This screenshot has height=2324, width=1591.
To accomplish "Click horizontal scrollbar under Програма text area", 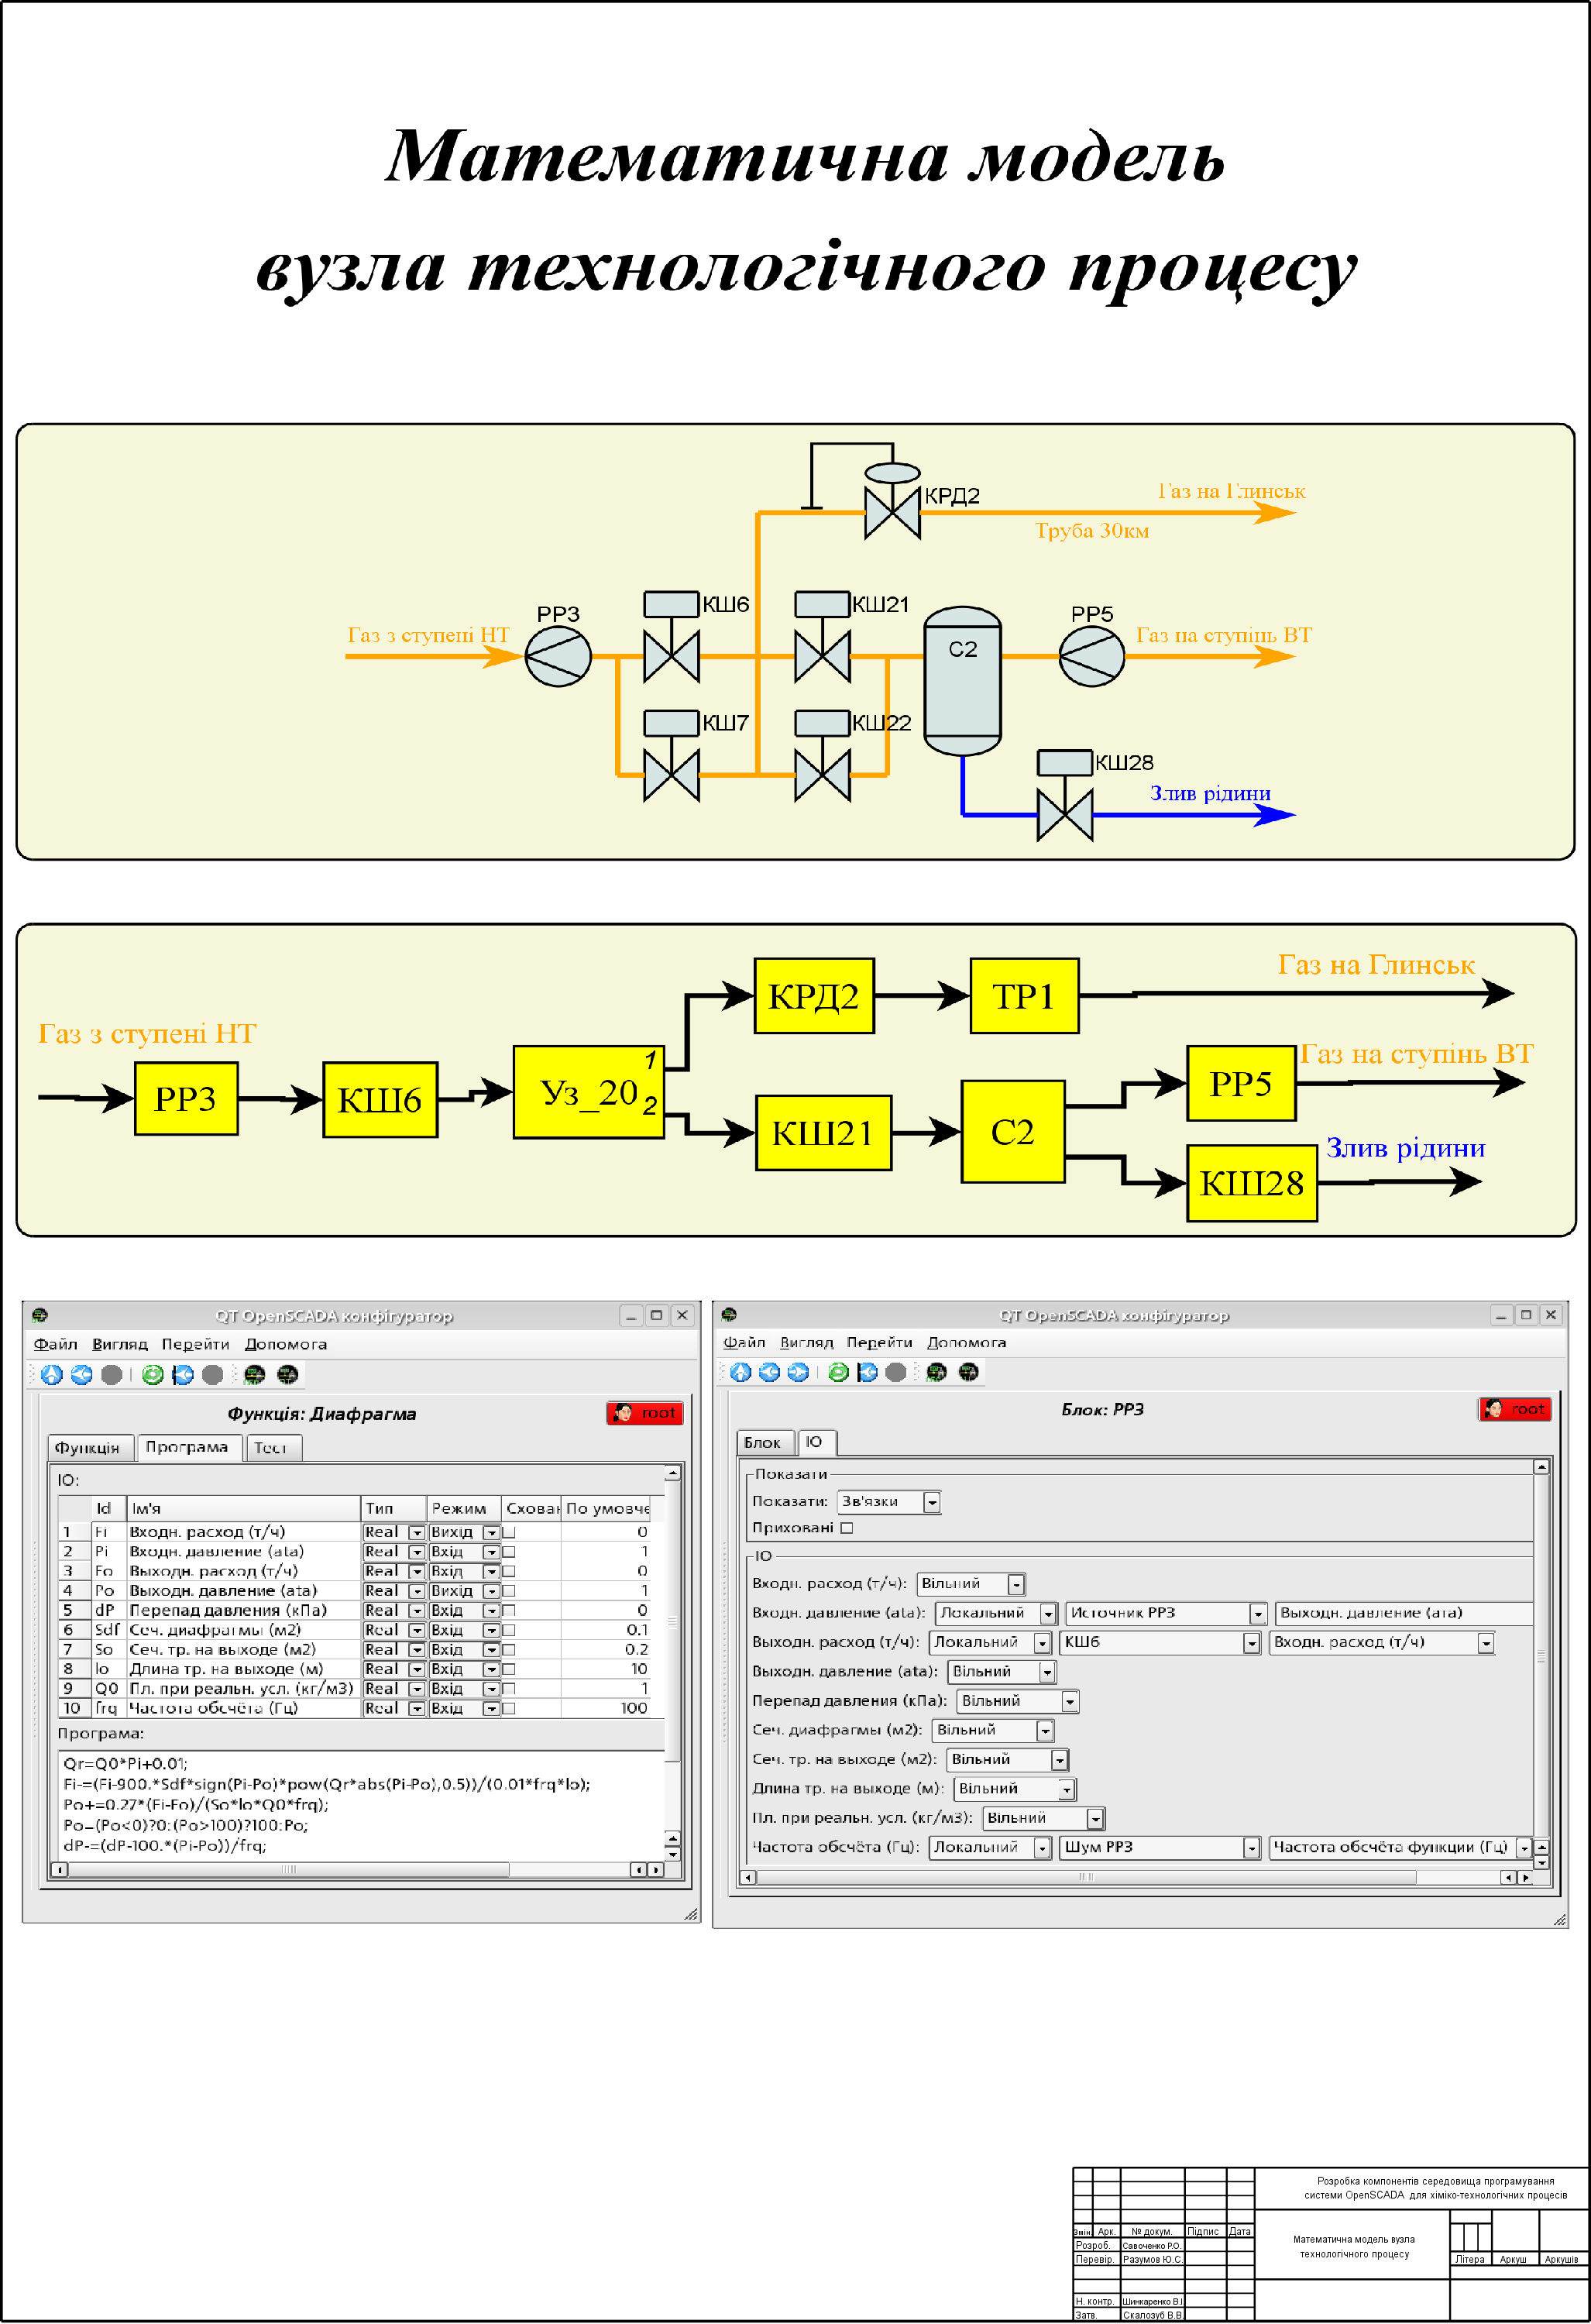I will 288,1869.
